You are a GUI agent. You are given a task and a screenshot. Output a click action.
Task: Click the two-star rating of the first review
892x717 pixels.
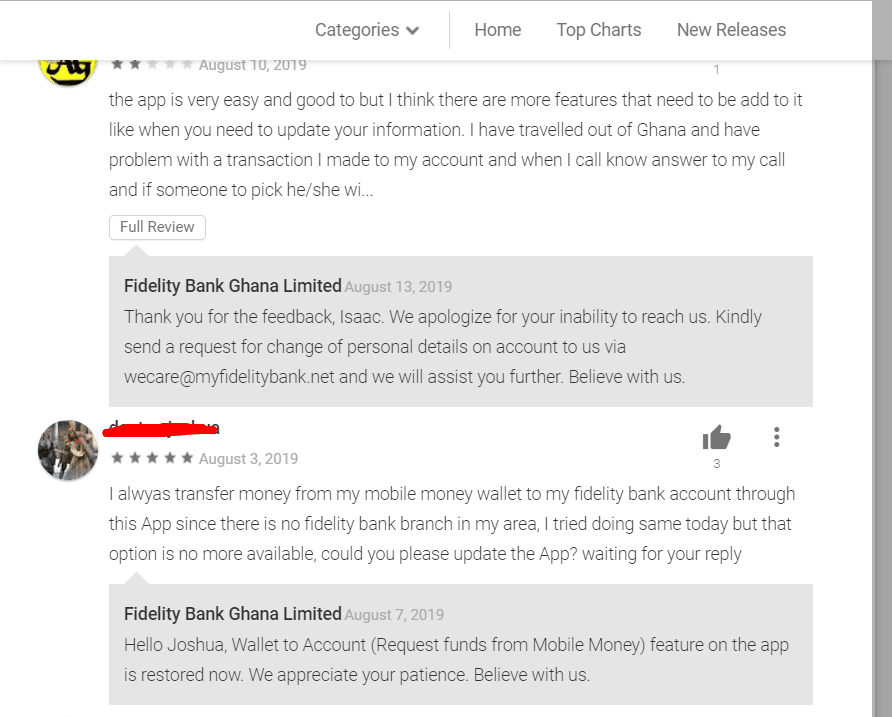click(x=152, y=64)
